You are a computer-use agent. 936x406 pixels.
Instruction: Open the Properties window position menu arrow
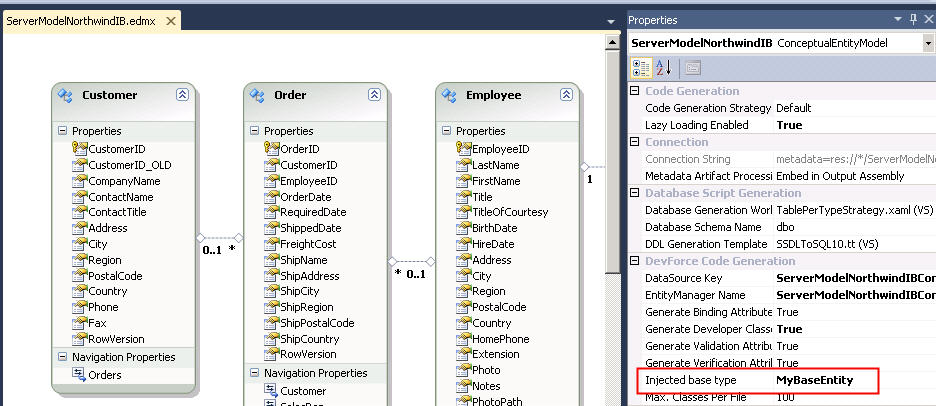[898, 20]
